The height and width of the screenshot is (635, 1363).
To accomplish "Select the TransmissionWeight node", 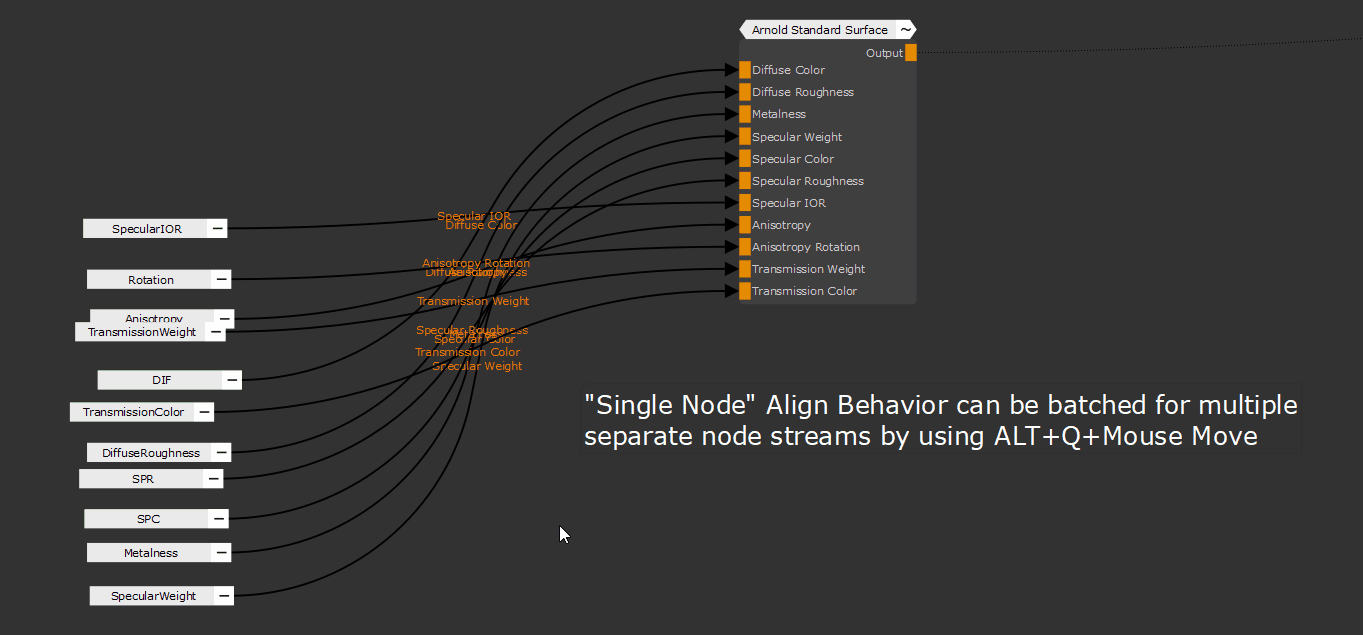I will [x=141, y=332].
